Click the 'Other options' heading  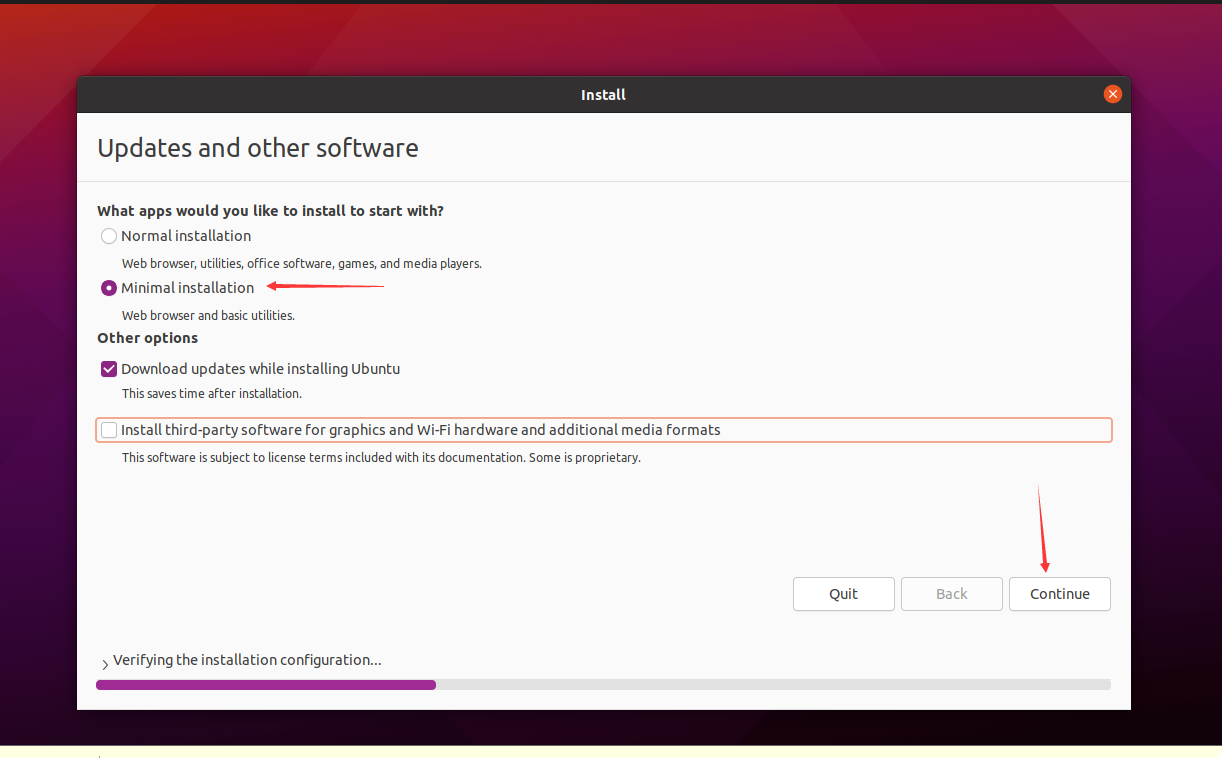(x=148, y=338)
